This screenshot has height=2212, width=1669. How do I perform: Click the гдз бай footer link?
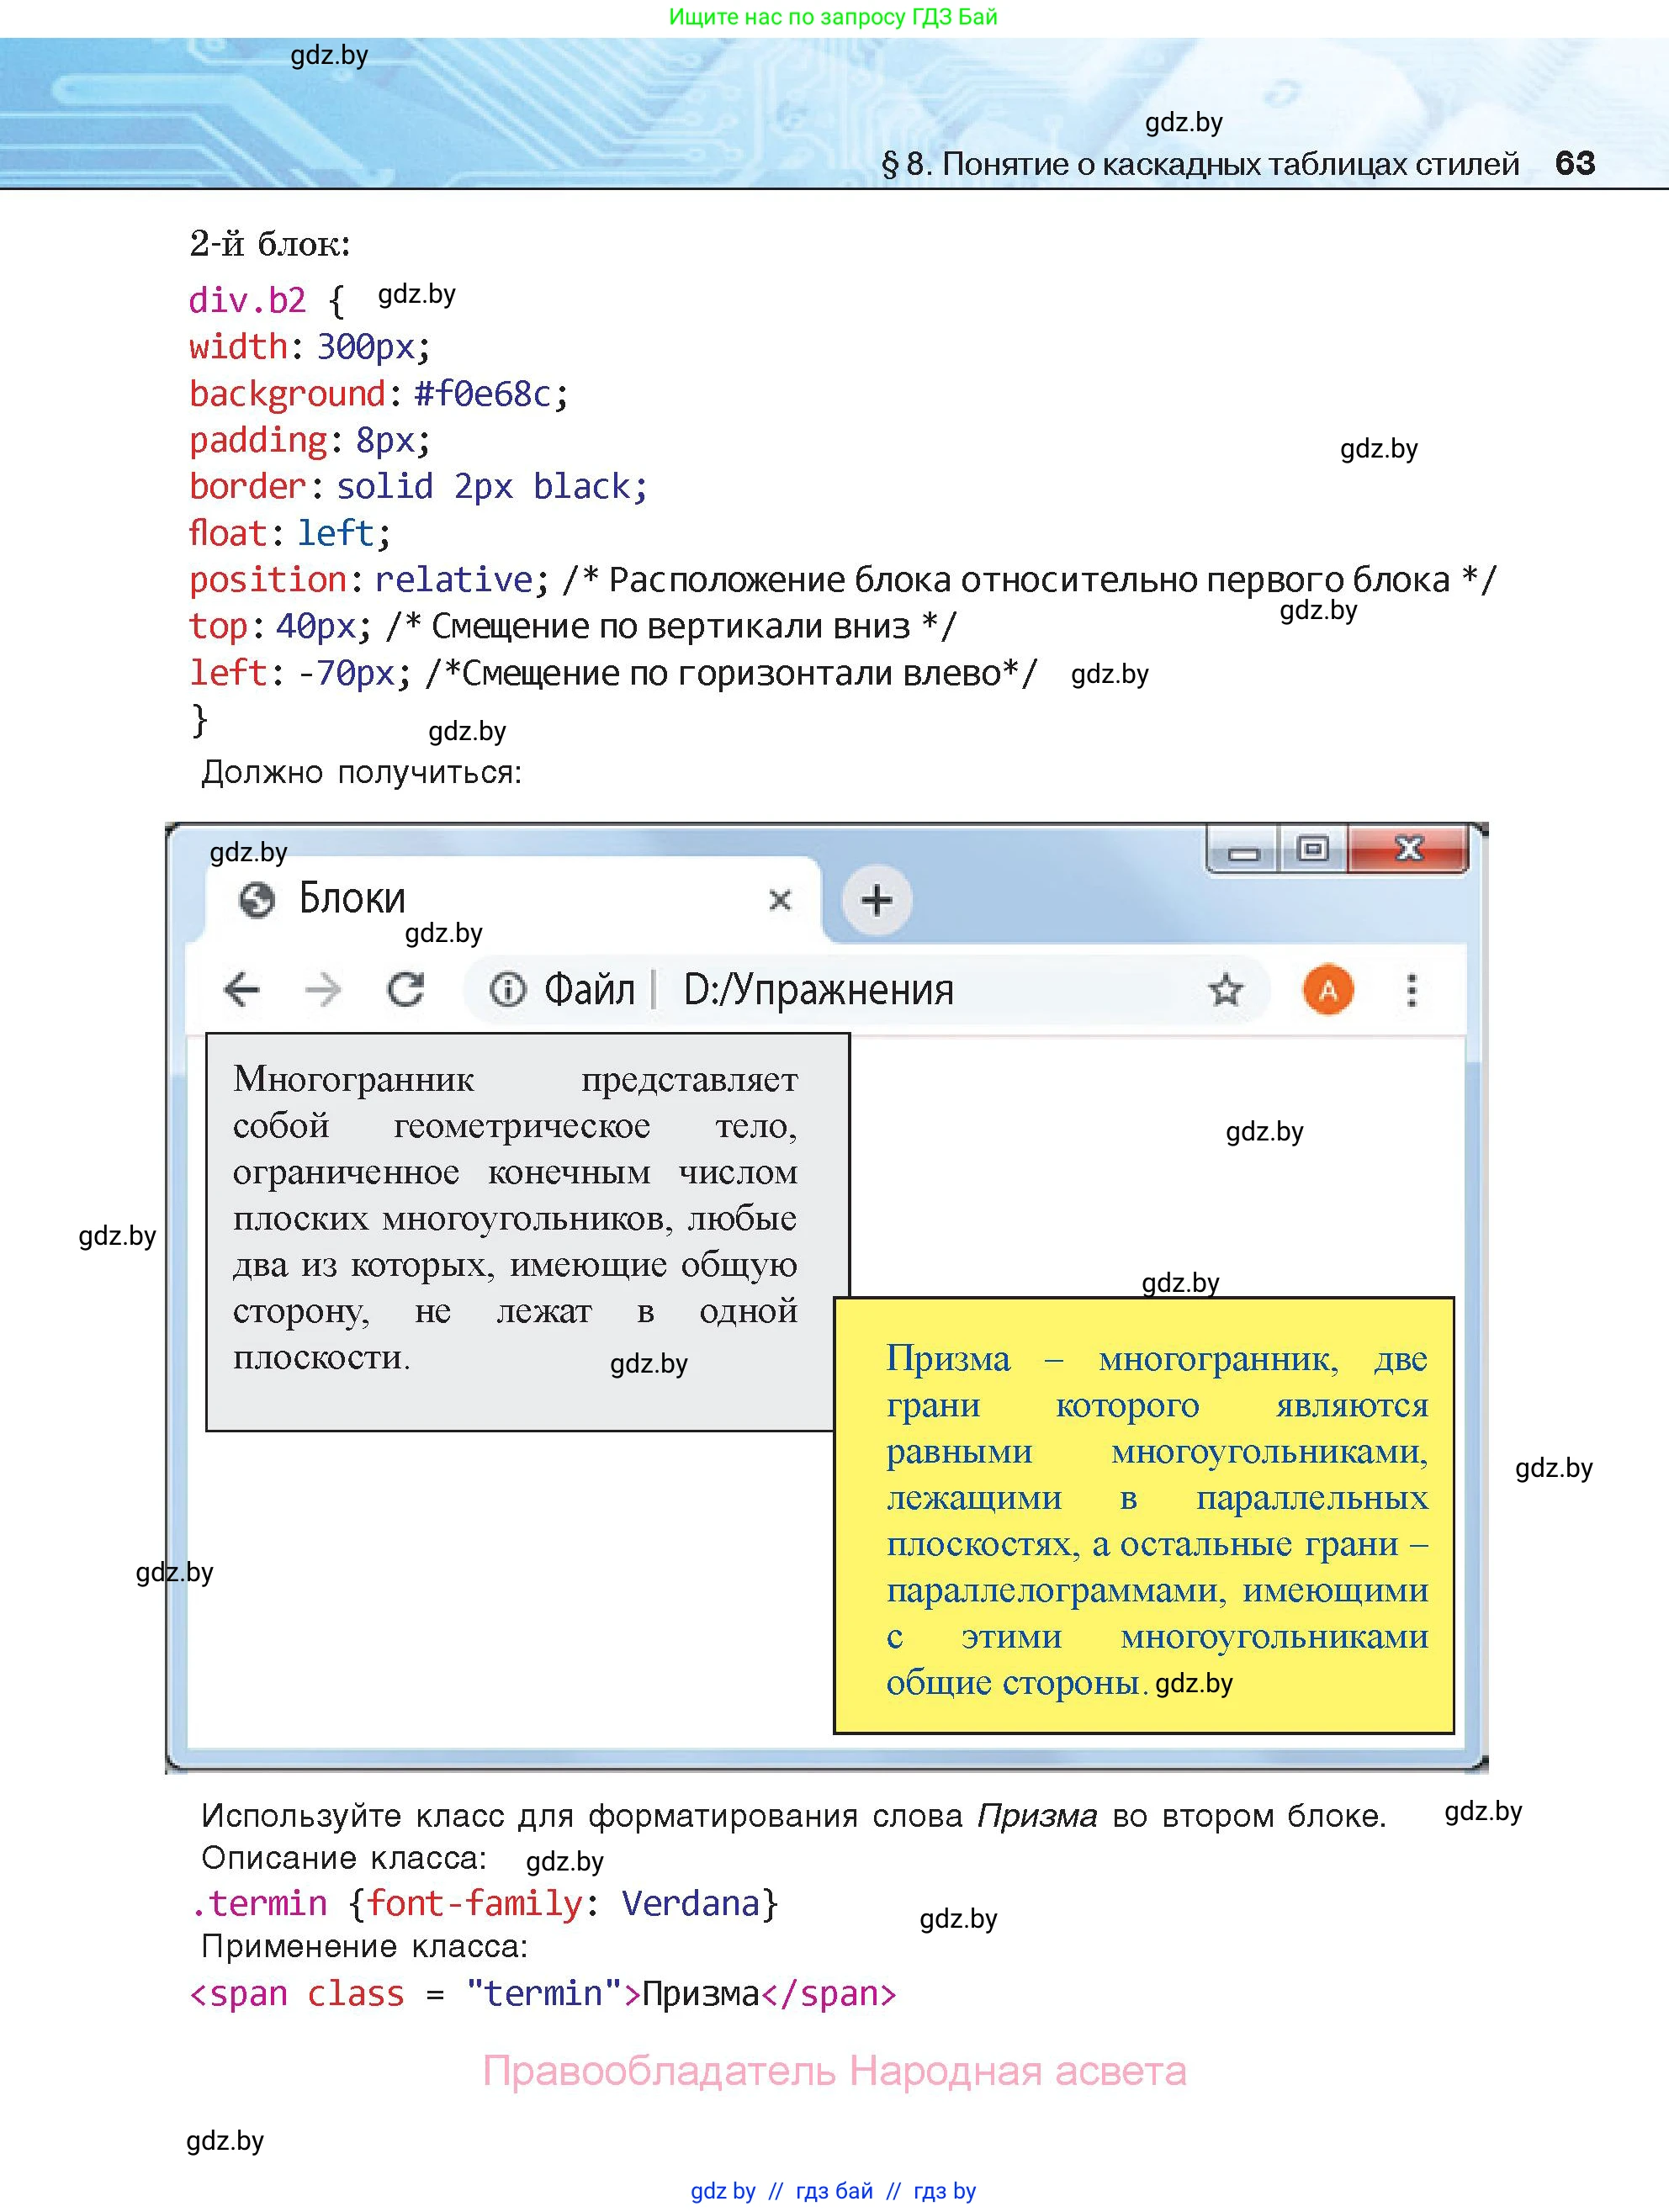point(834,2191)
